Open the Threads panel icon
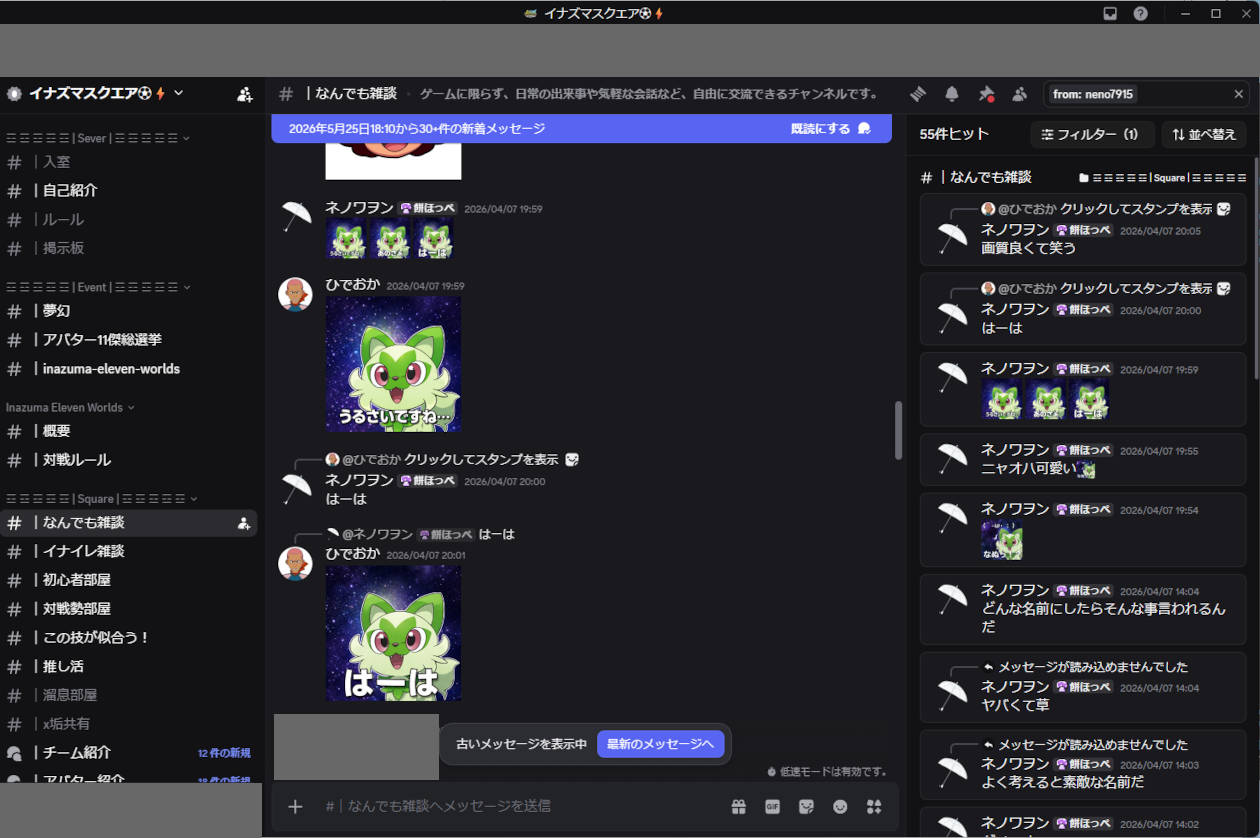 [918, 94]
